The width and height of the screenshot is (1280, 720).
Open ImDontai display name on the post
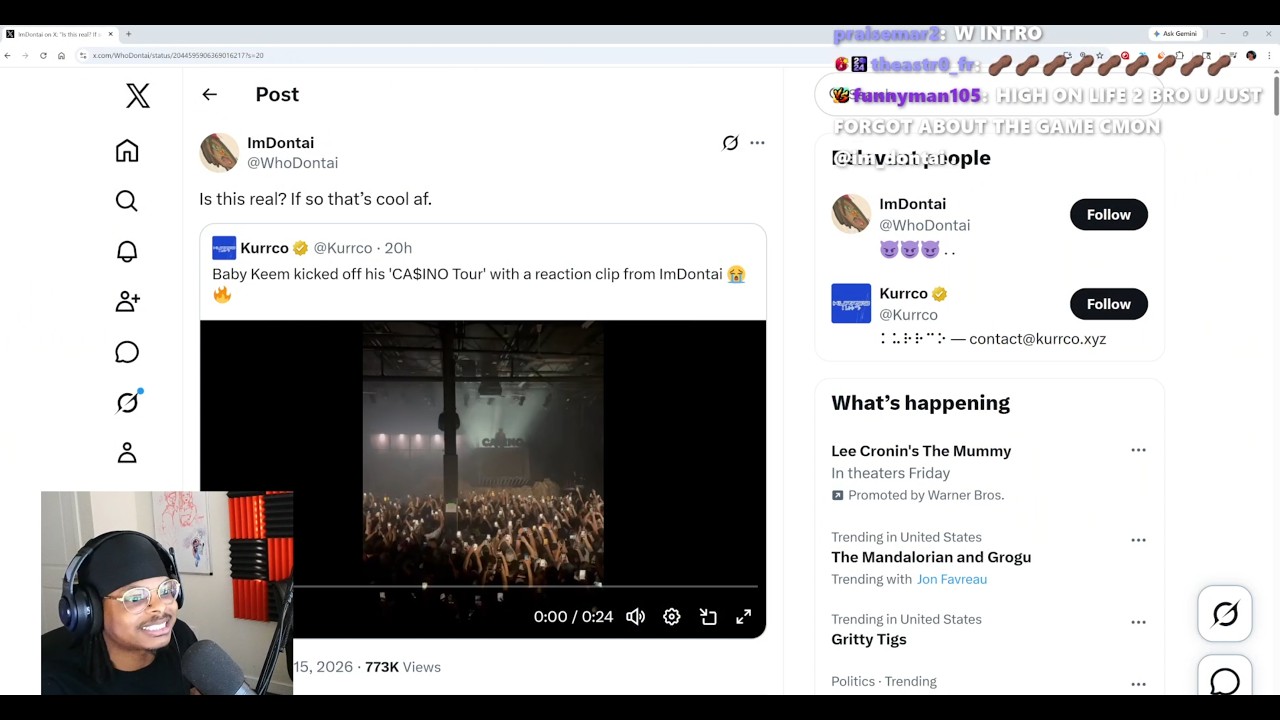[280, 143]
